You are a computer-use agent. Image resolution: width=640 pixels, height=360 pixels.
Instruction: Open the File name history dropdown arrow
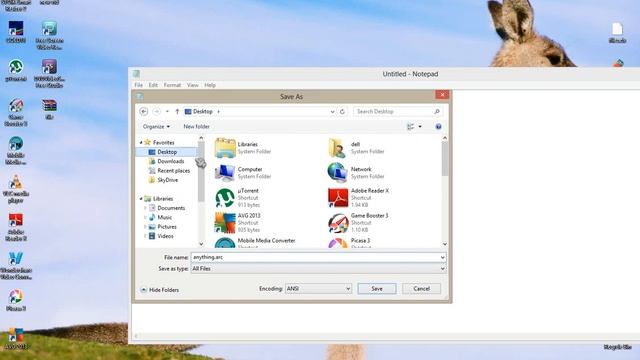coord(442,258)
